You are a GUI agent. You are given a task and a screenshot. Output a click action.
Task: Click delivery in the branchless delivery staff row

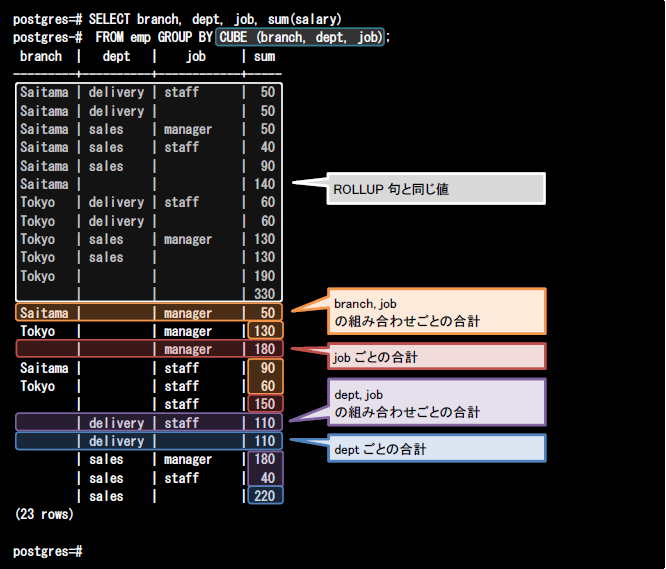pyautogui.click(x=116, y=423)
